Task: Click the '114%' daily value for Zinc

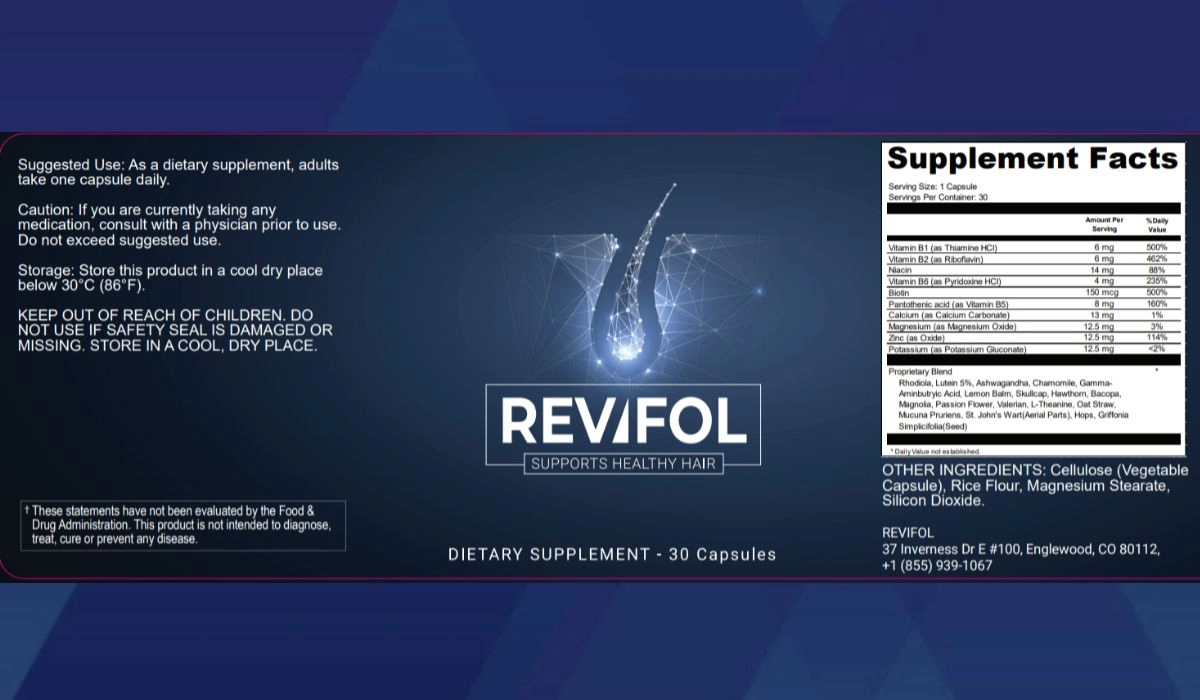Action: click(1158, 338)
